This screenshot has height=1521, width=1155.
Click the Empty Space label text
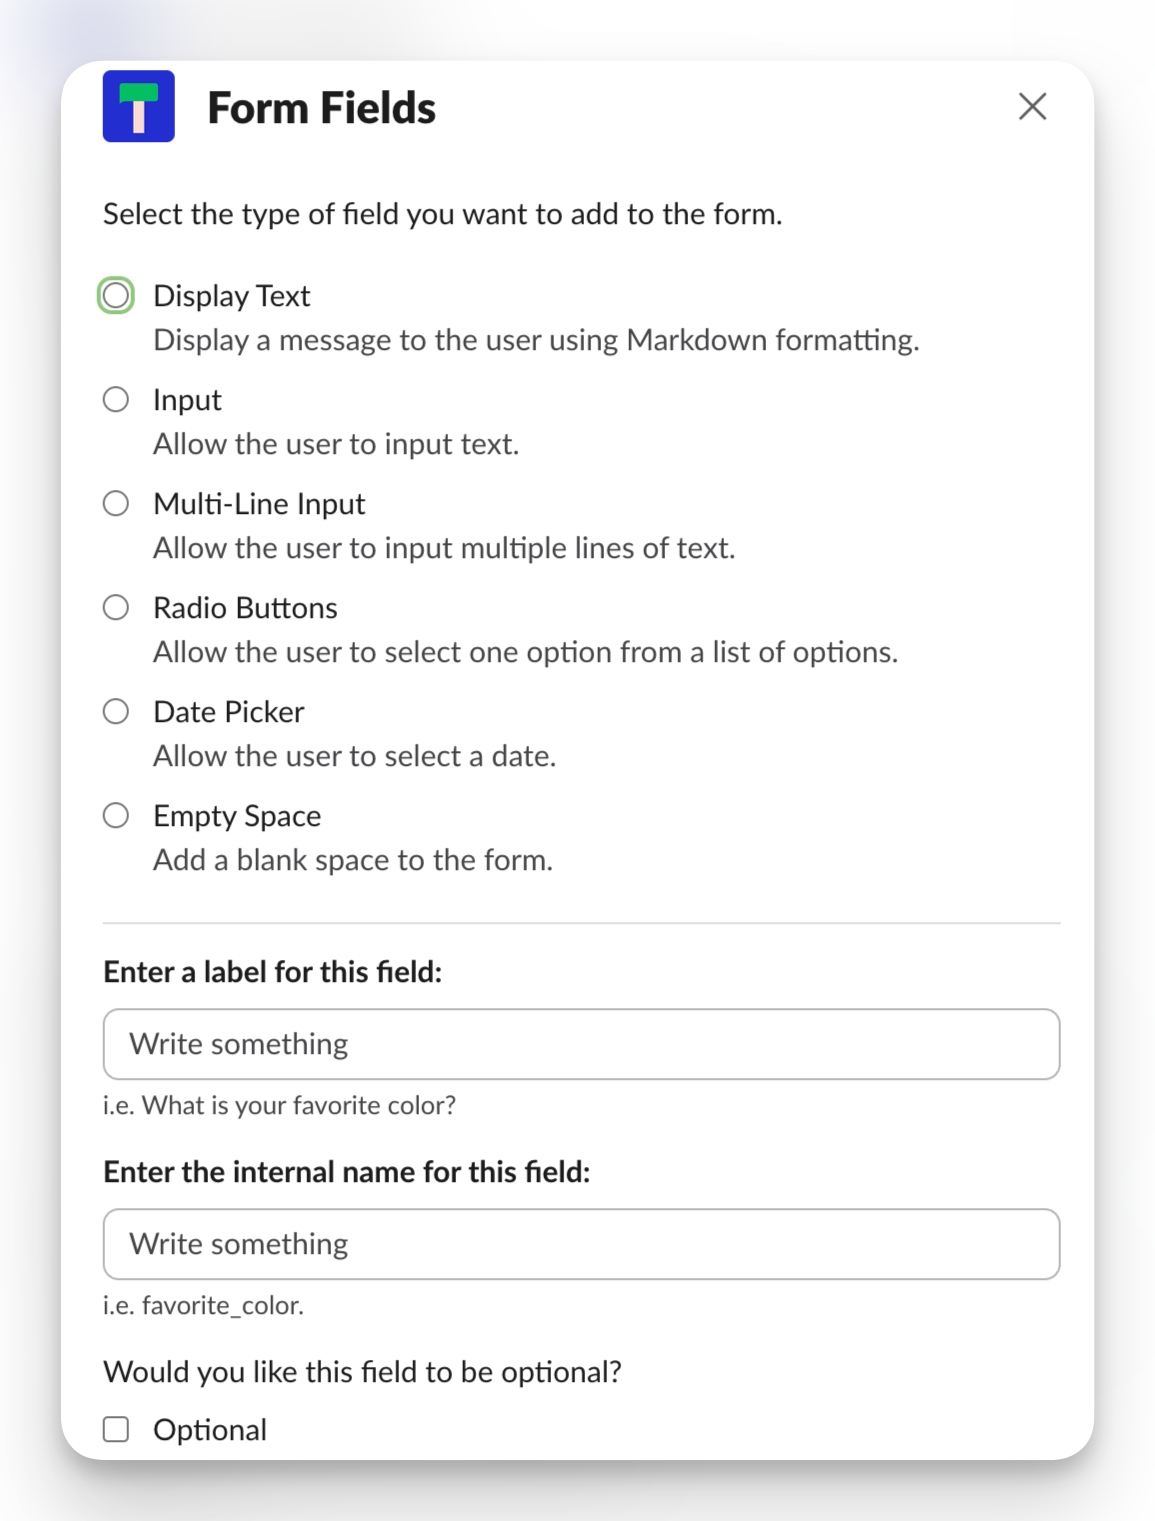pyautogui.click(x=237, y=816)
